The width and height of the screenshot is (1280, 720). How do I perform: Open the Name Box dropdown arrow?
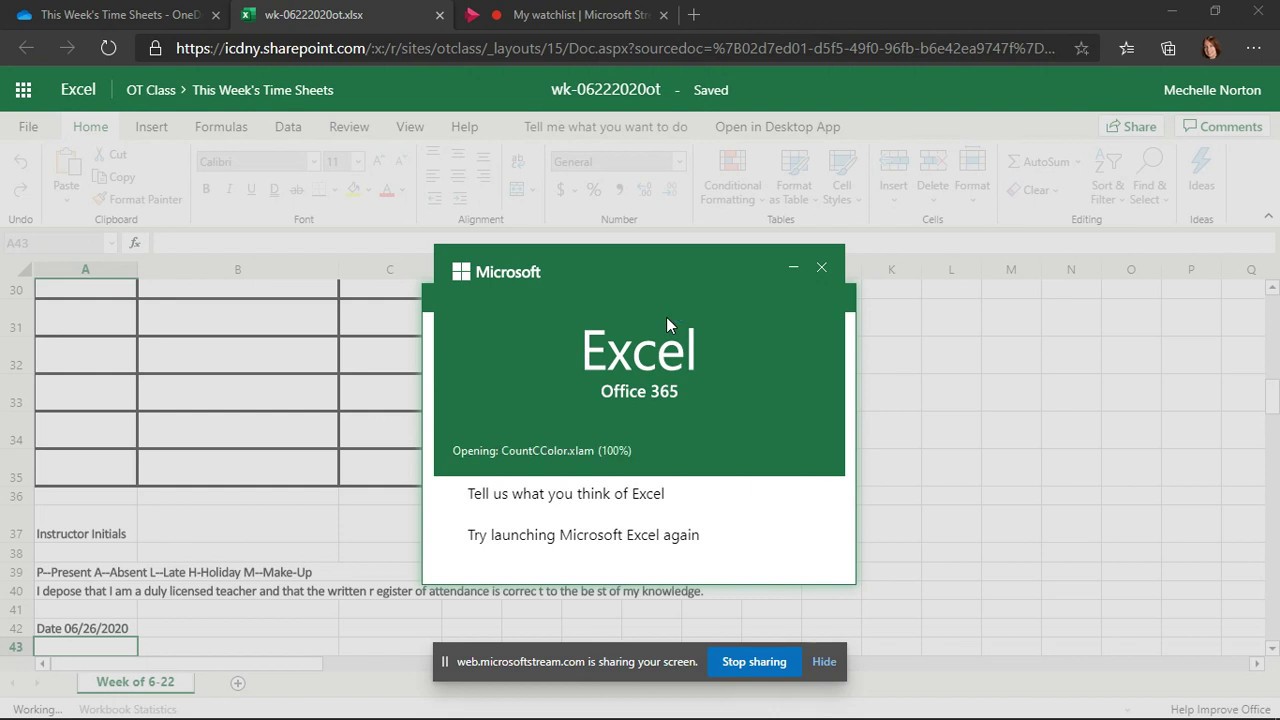pyautogui.click(x=110, y=243)
